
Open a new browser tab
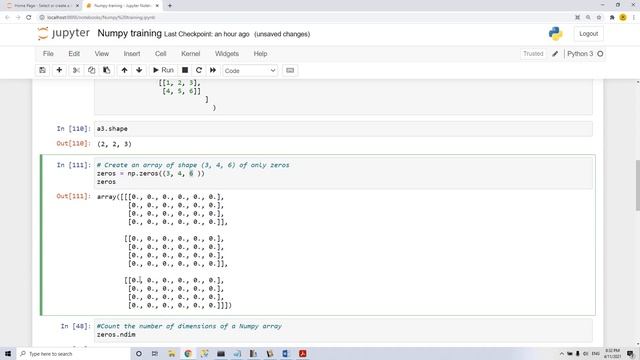point(170,6)
